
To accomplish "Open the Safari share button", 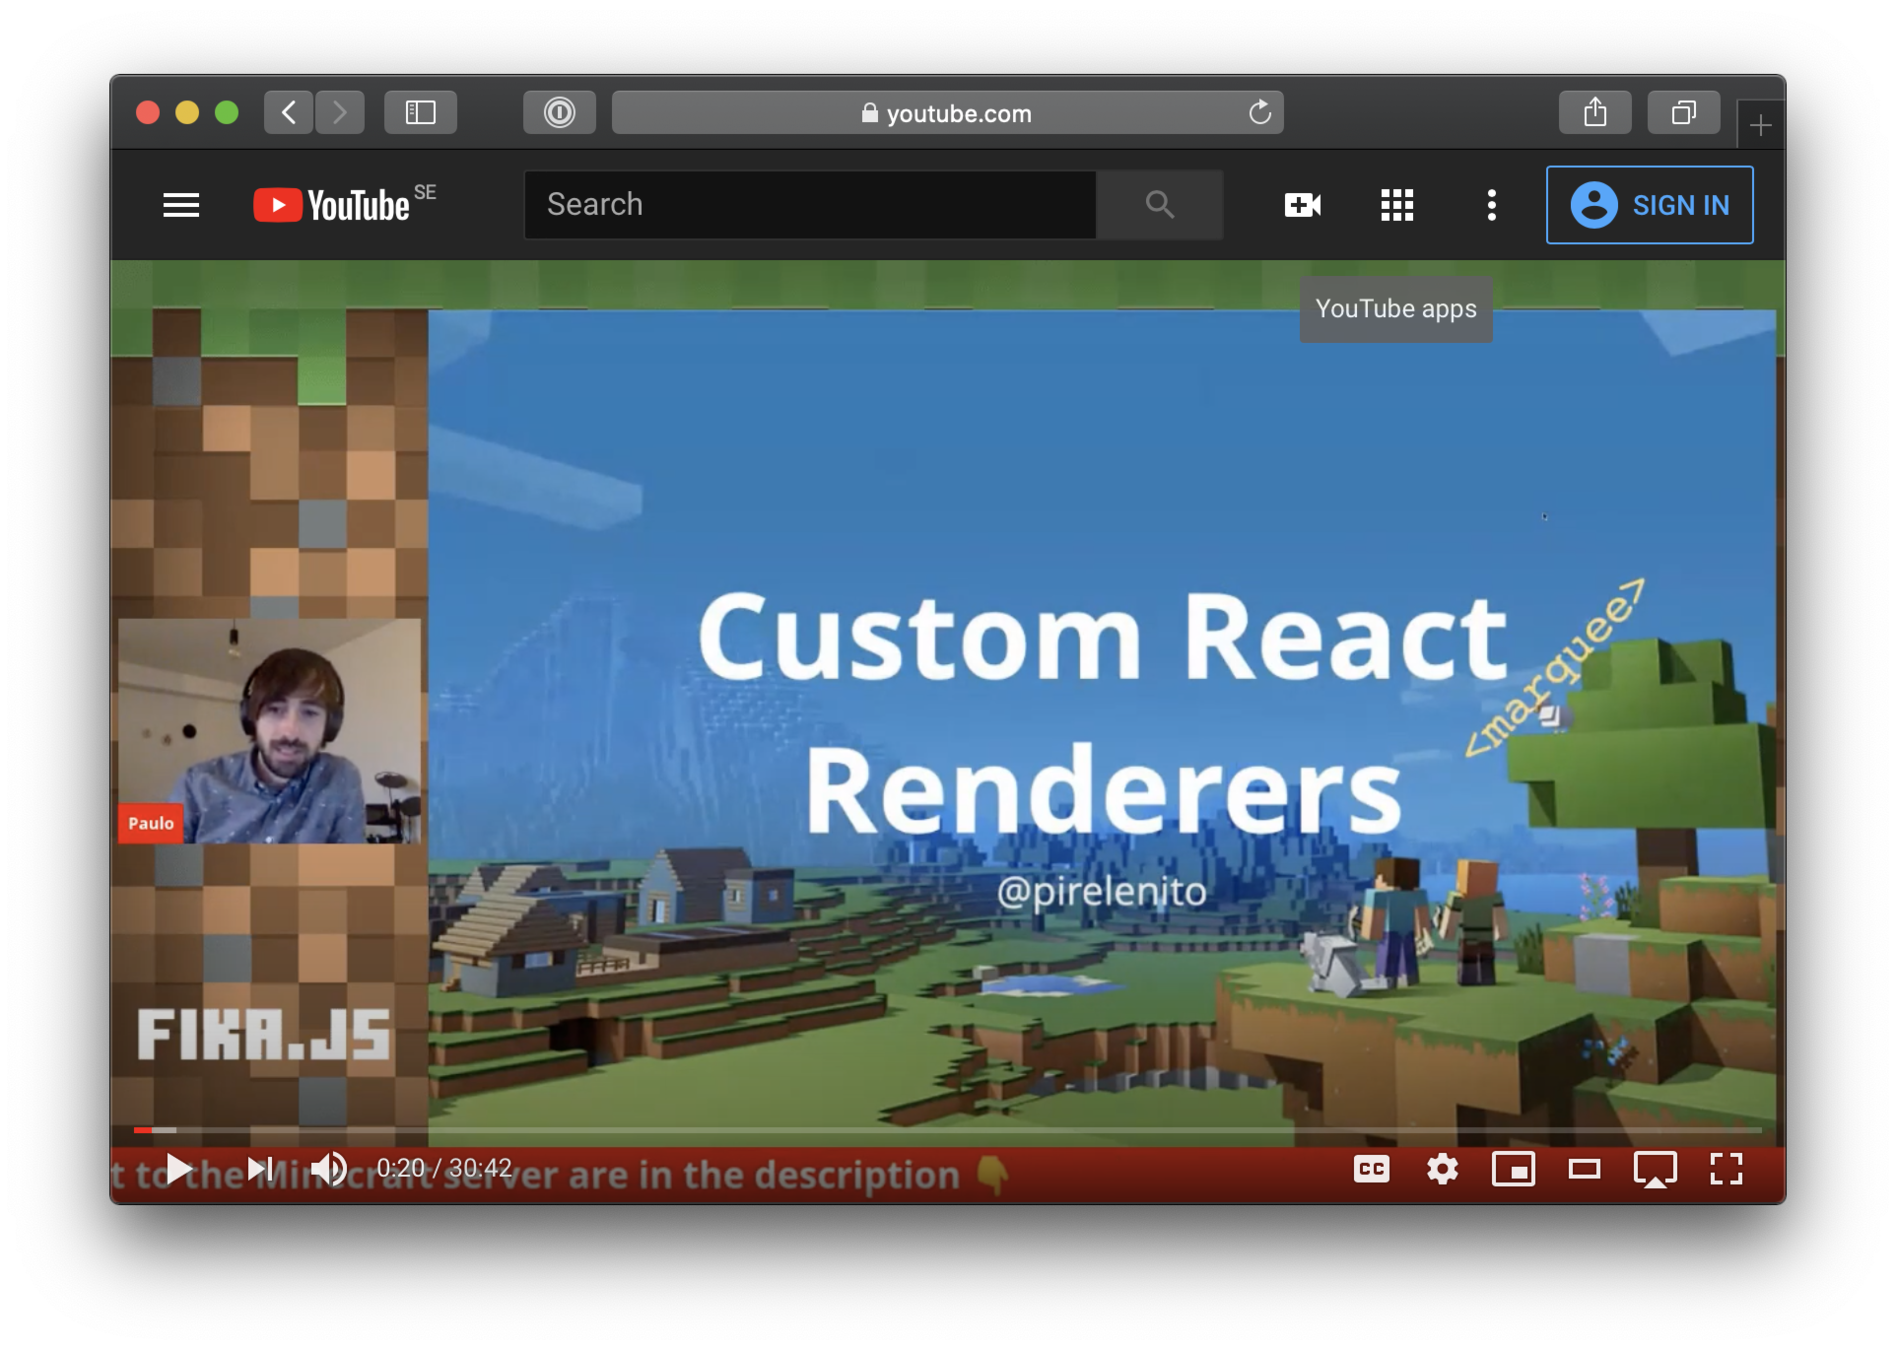I will 1595,112.
